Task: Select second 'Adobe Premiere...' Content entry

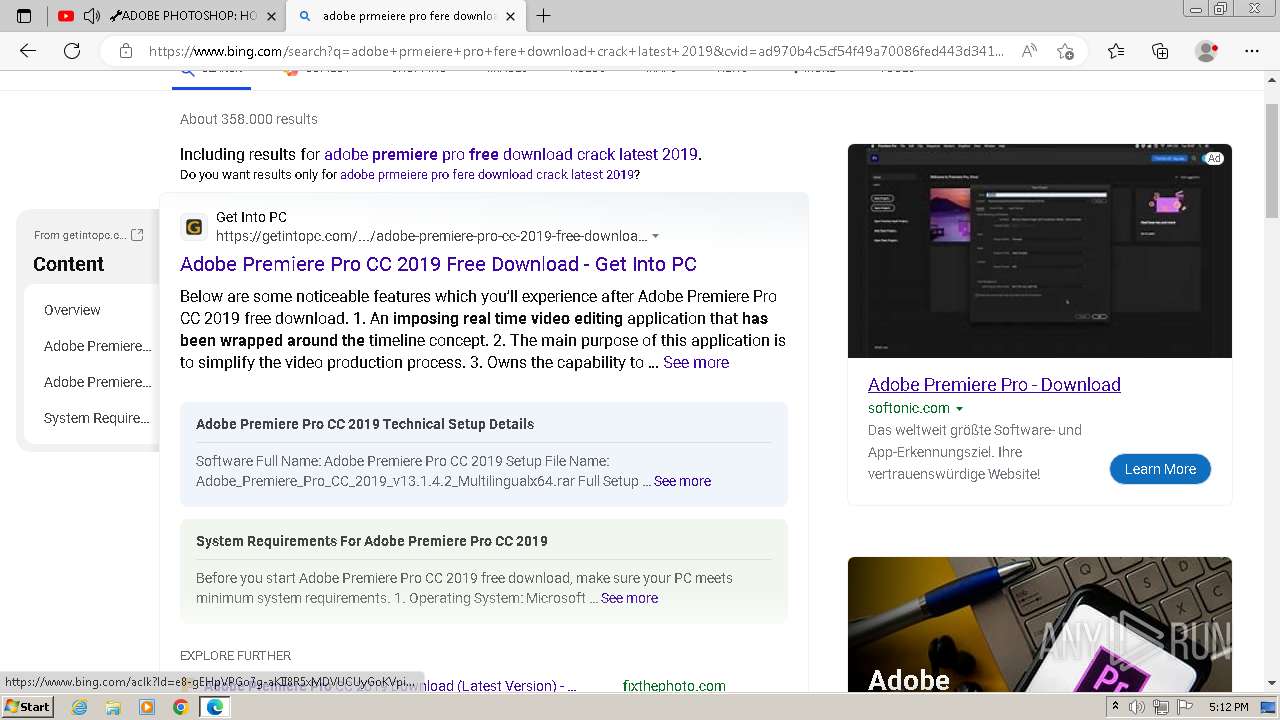Action: [x=98, y=382]
